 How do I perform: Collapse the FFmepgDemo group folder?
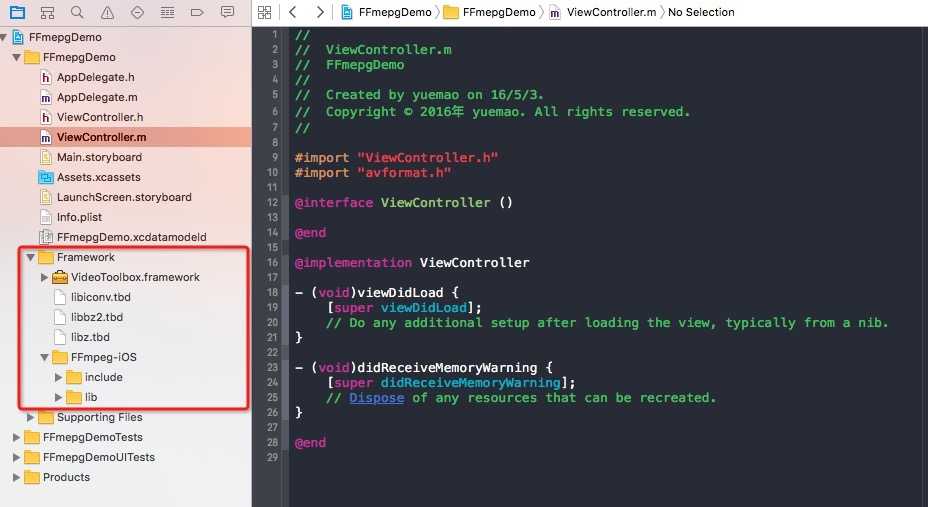(17, 57)
